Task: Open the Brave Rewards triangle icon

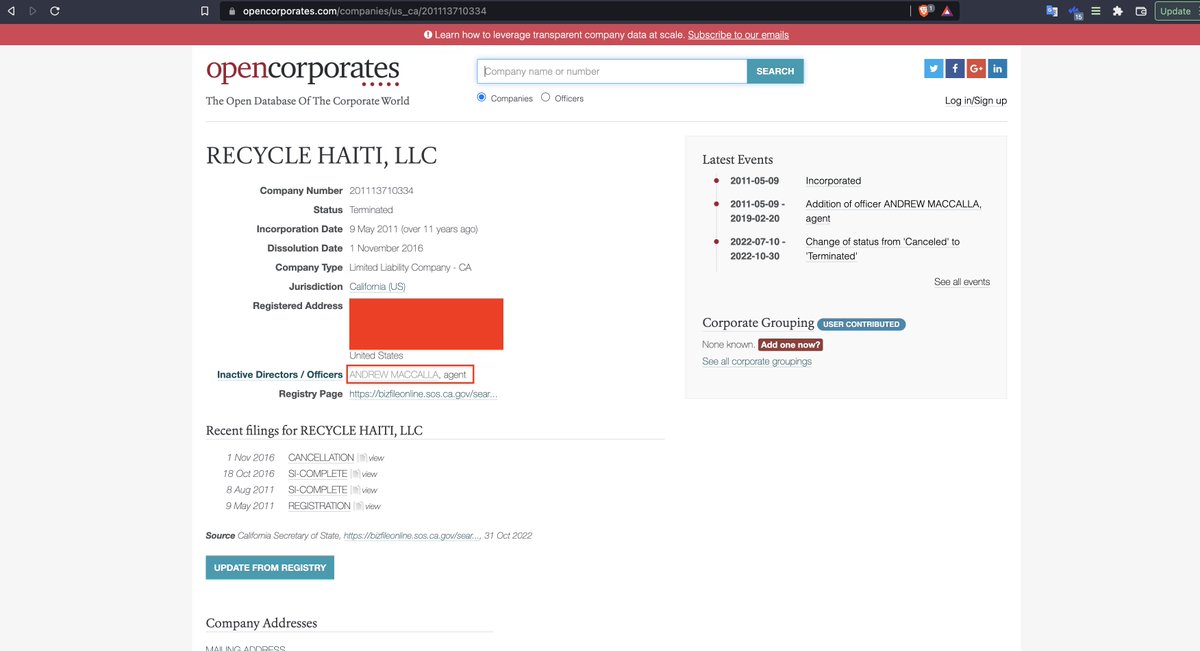Action: pyautogui.click(x=946, y=11)
